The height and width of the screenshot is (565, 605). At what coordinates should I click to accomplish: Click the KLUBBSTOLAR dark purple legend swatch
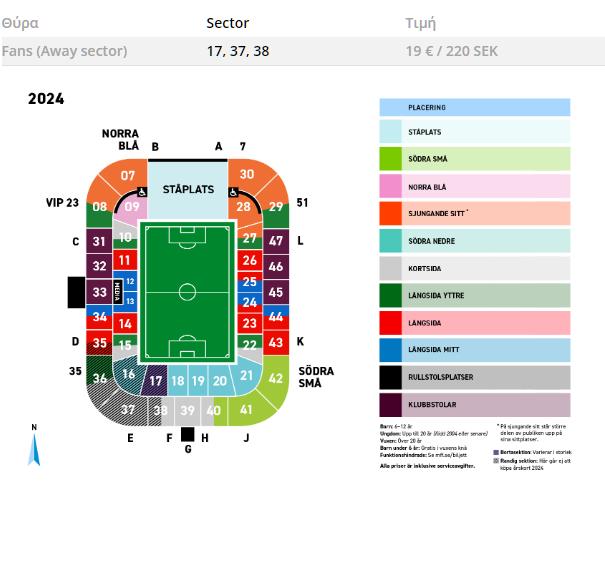390,405
